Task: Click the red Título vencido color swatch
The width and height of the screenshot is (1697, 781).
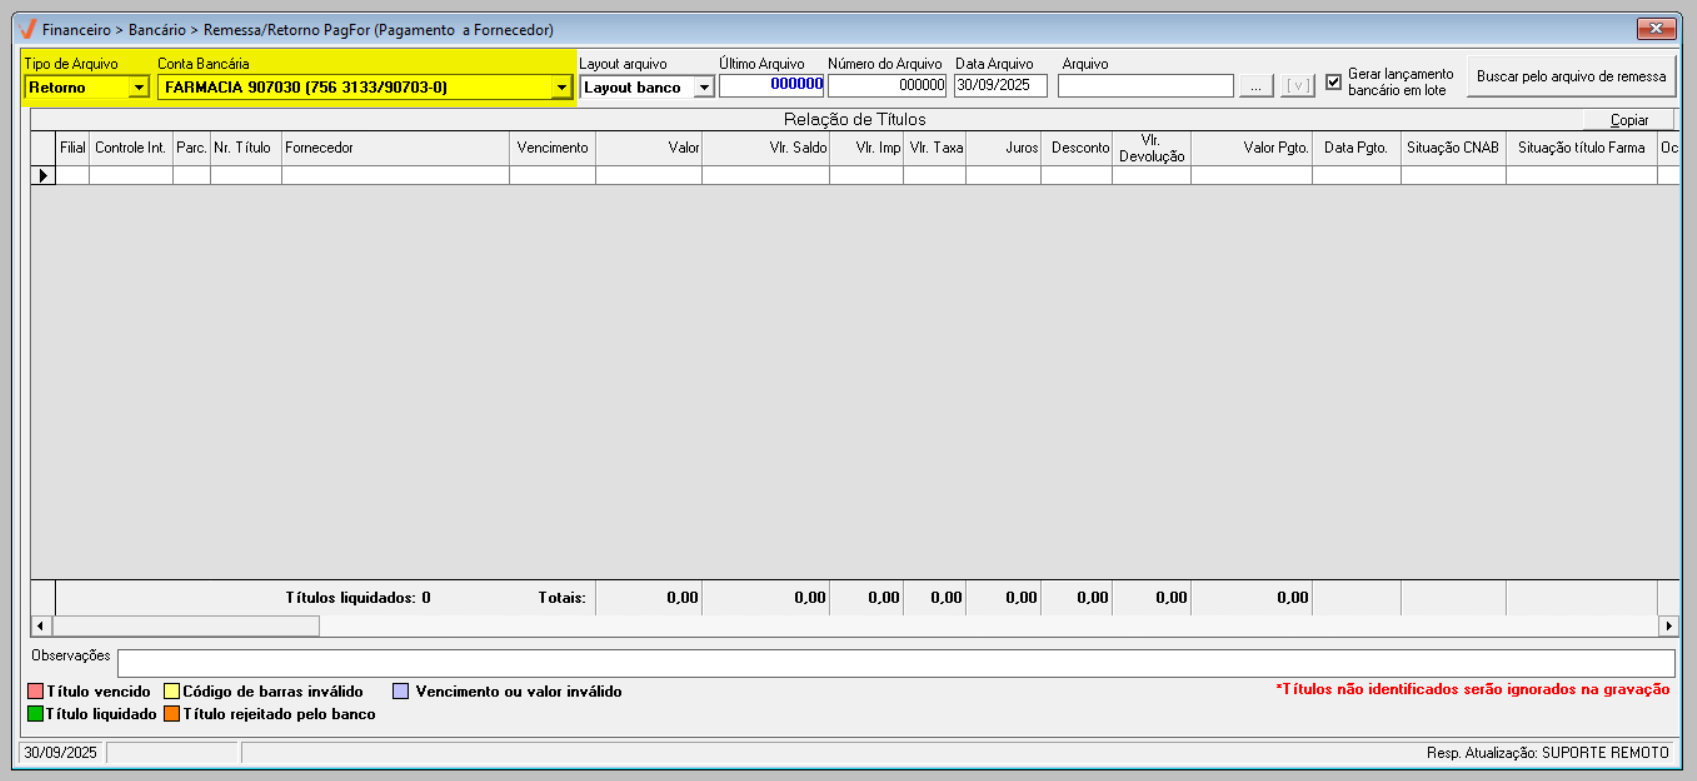Action: [36, 691]
